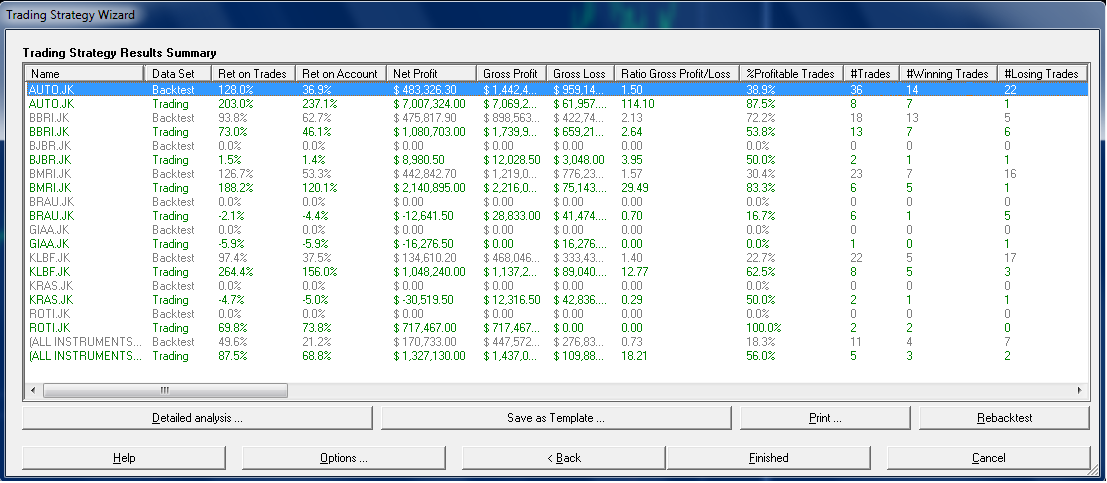Sort by the Gross Profit column header
1107x483 pixels.
(511, 73)
